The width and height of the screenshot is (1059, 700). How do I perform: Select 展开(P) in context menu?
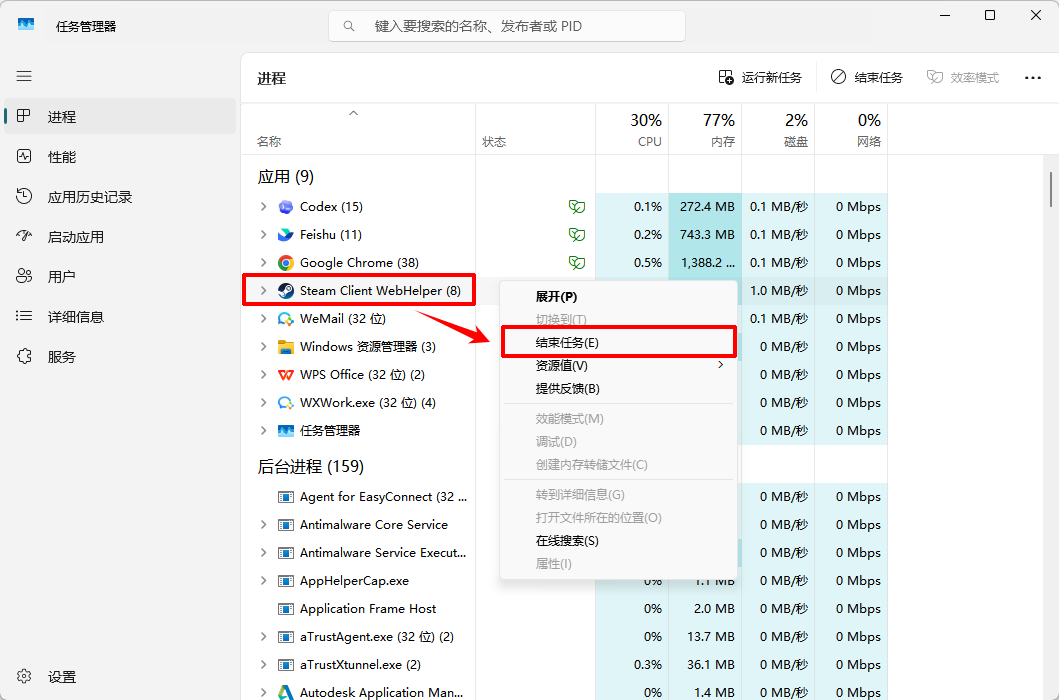click(619, 297)
